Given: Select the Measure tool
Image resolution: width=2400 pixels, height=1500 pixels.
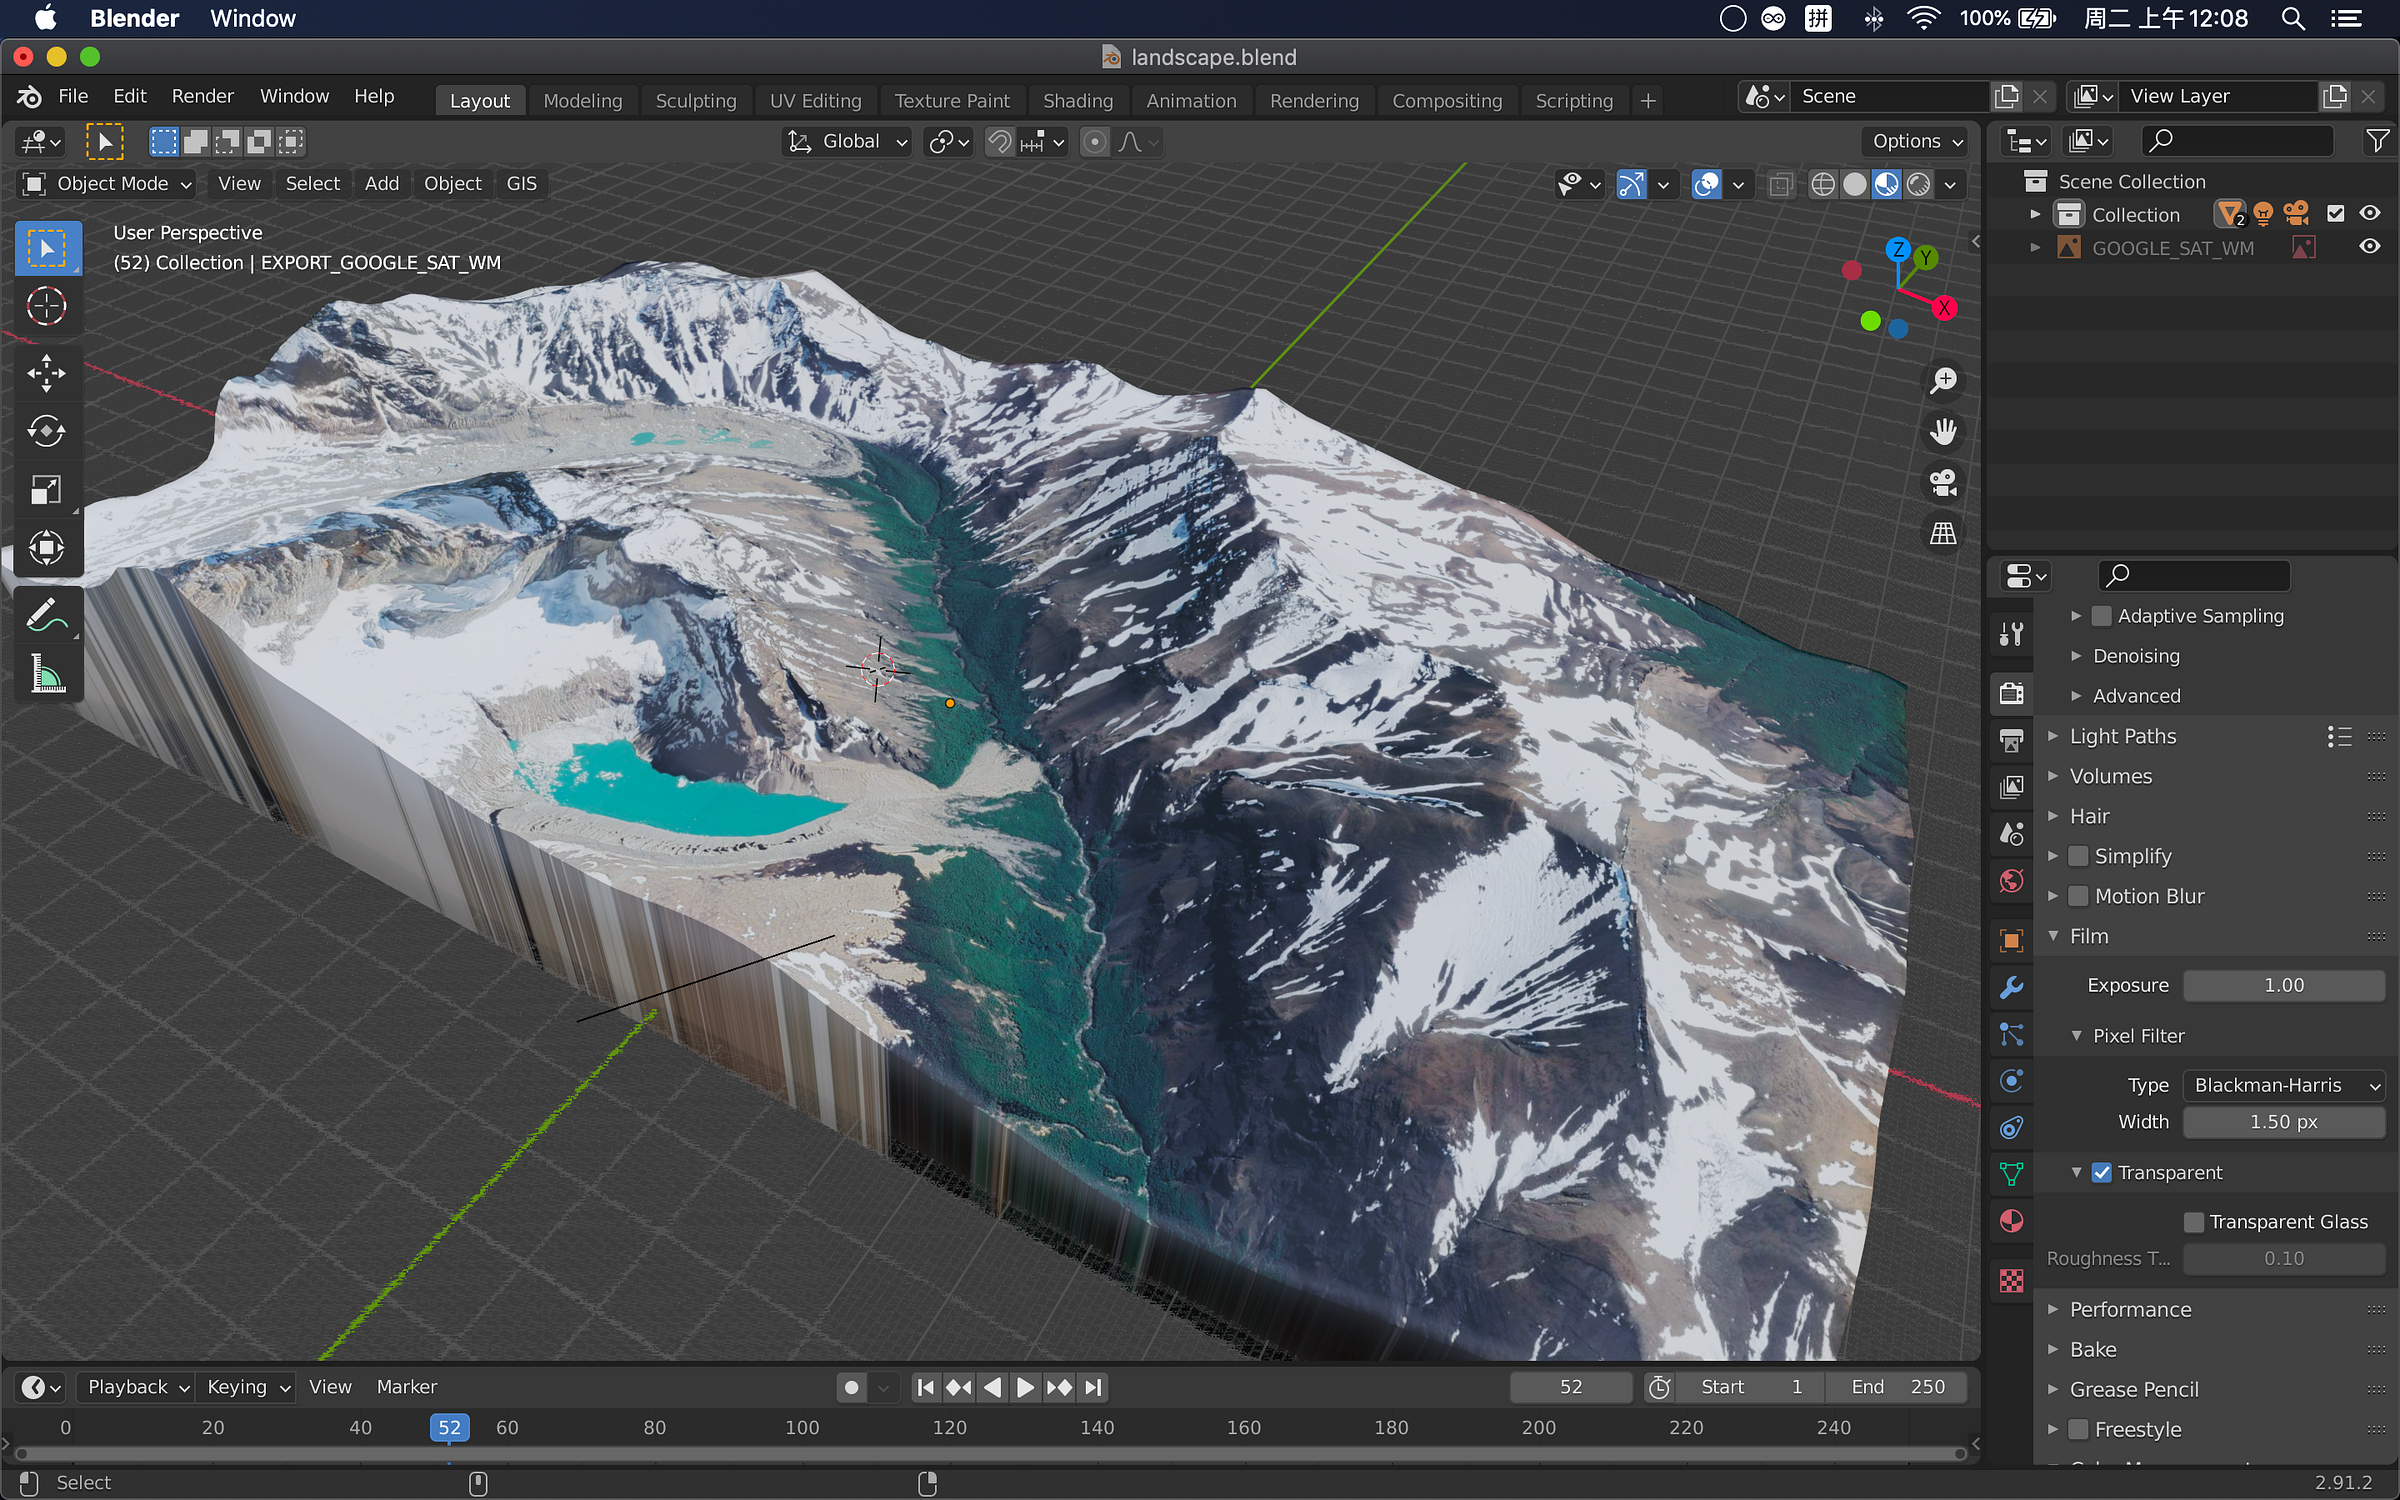Looking at the screenshot, I should (x=46, y=674).
